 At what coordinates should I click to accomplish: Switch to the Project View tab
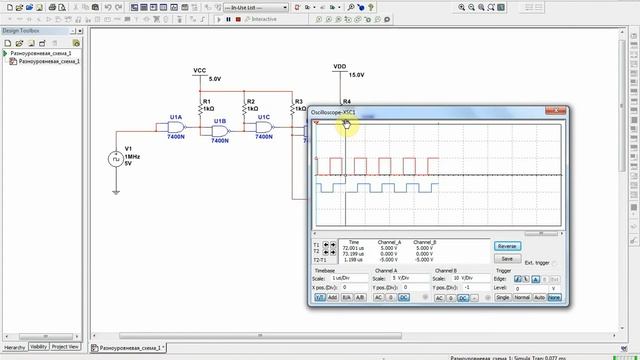[65, 347]
